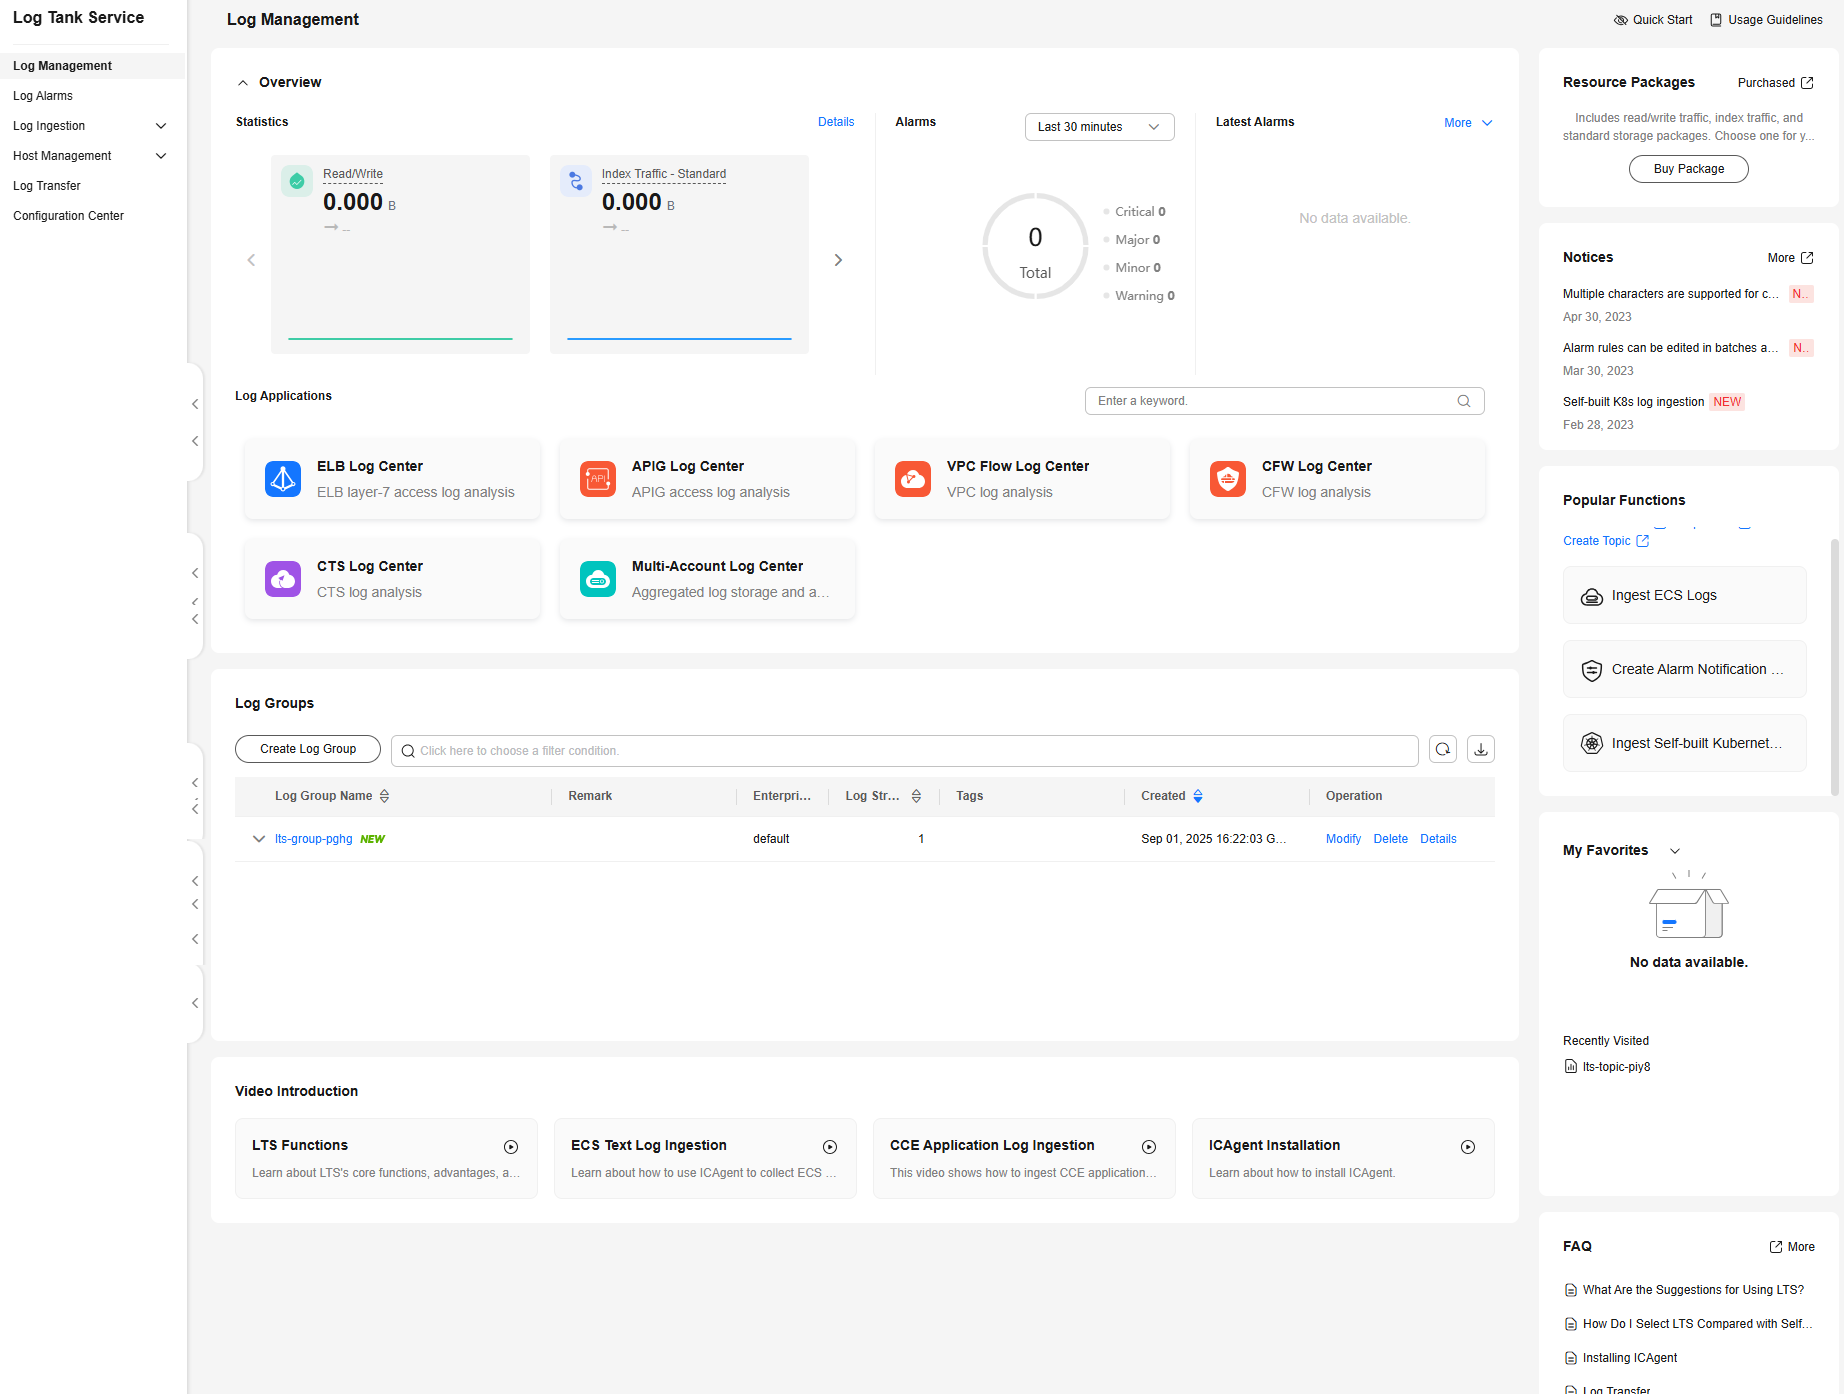The width and height of the screenshot is (1844, 1394).
Task: Click the VPC Flow Log Center icon
Action: 913,479
